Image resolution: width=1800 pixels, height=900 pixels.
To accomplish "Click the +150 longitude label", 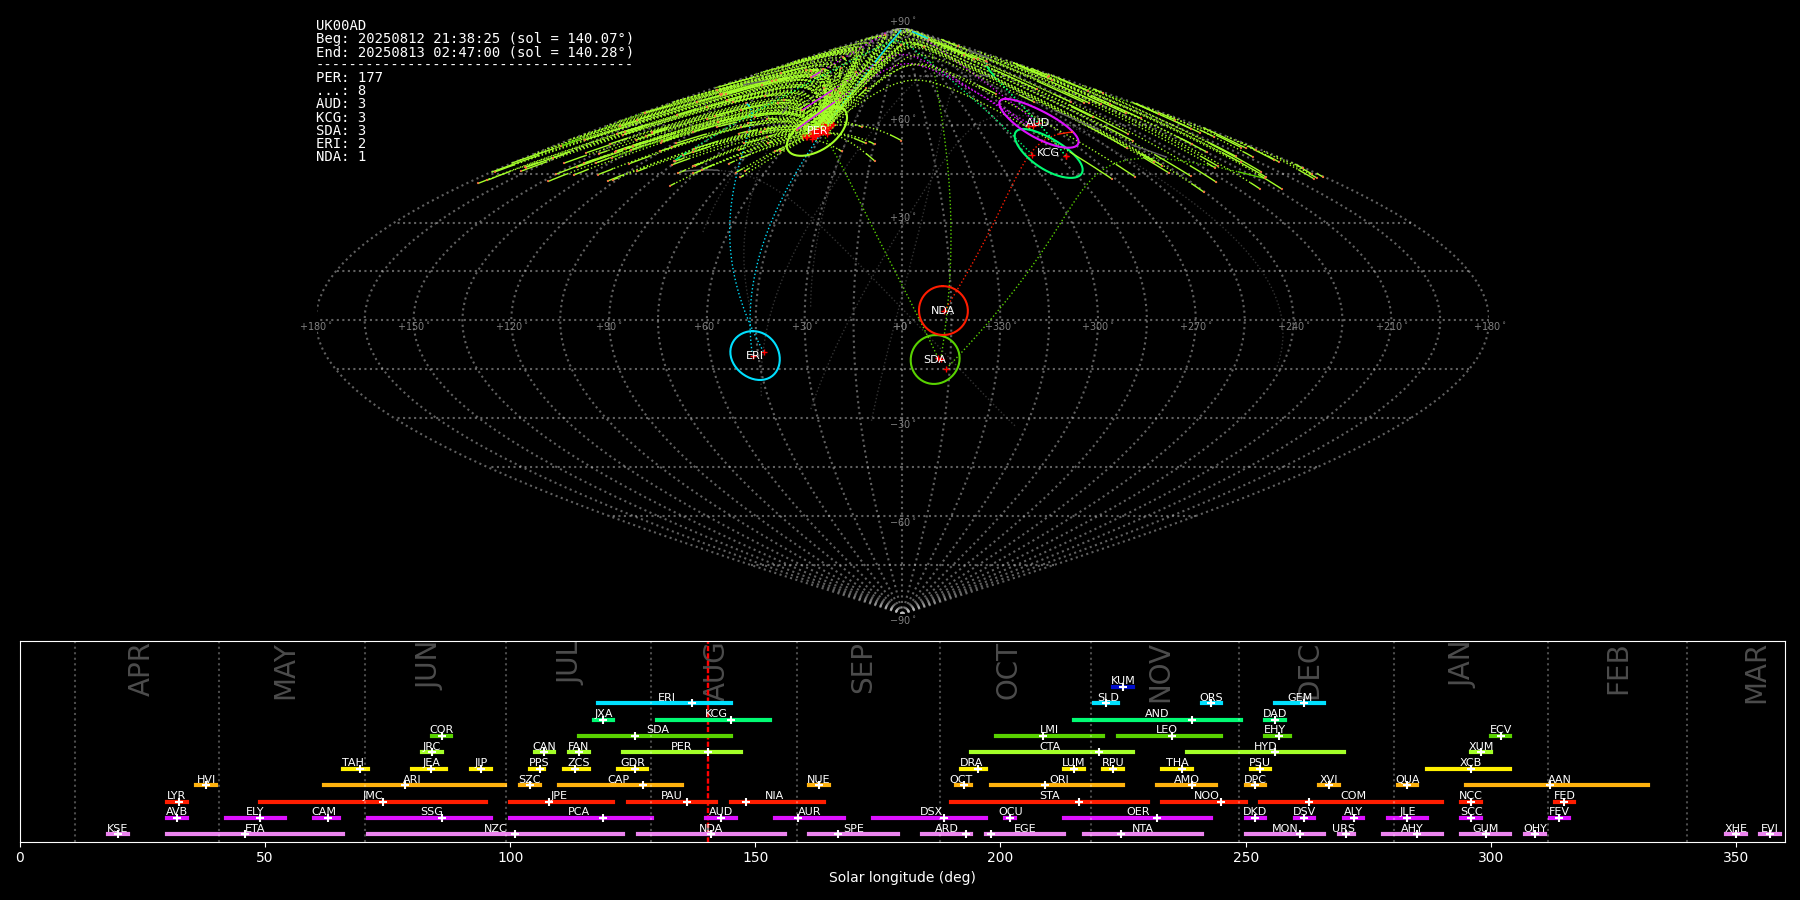I will [x=411, y=327].
